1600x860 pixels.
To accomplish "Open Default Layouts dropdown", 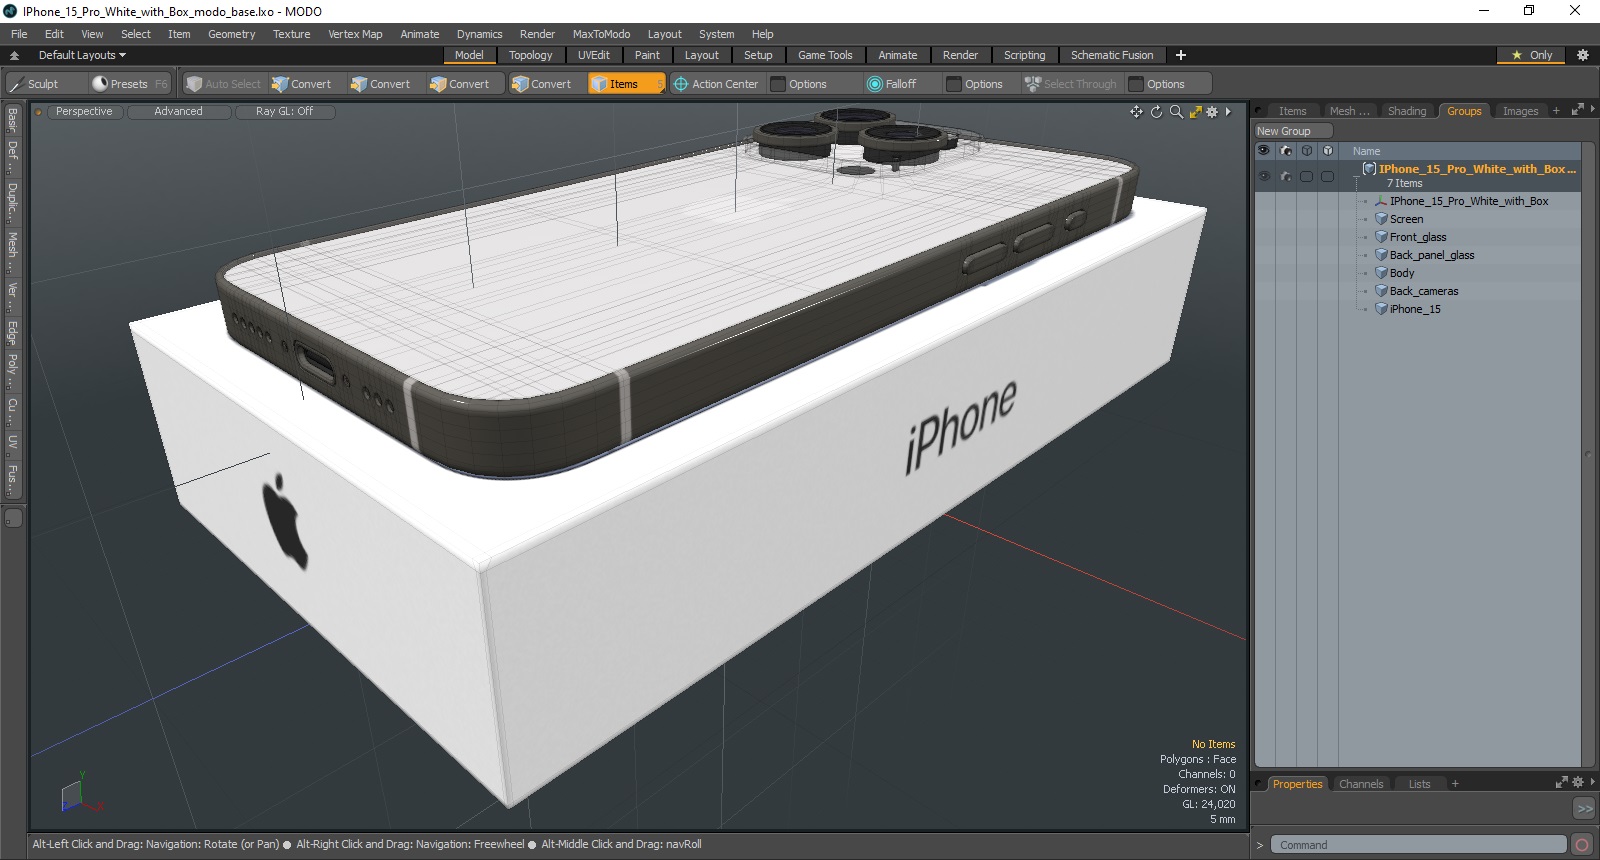I will tap(82, 55).
